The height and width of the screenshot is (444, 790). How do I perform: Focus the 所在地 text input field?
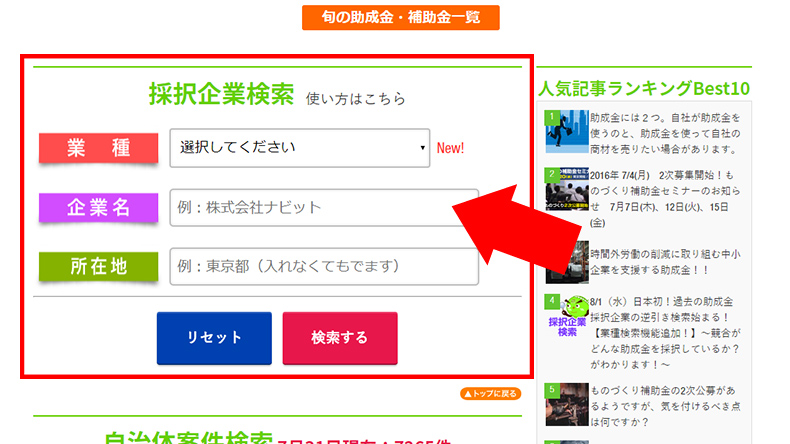click(x=324, y=267)
